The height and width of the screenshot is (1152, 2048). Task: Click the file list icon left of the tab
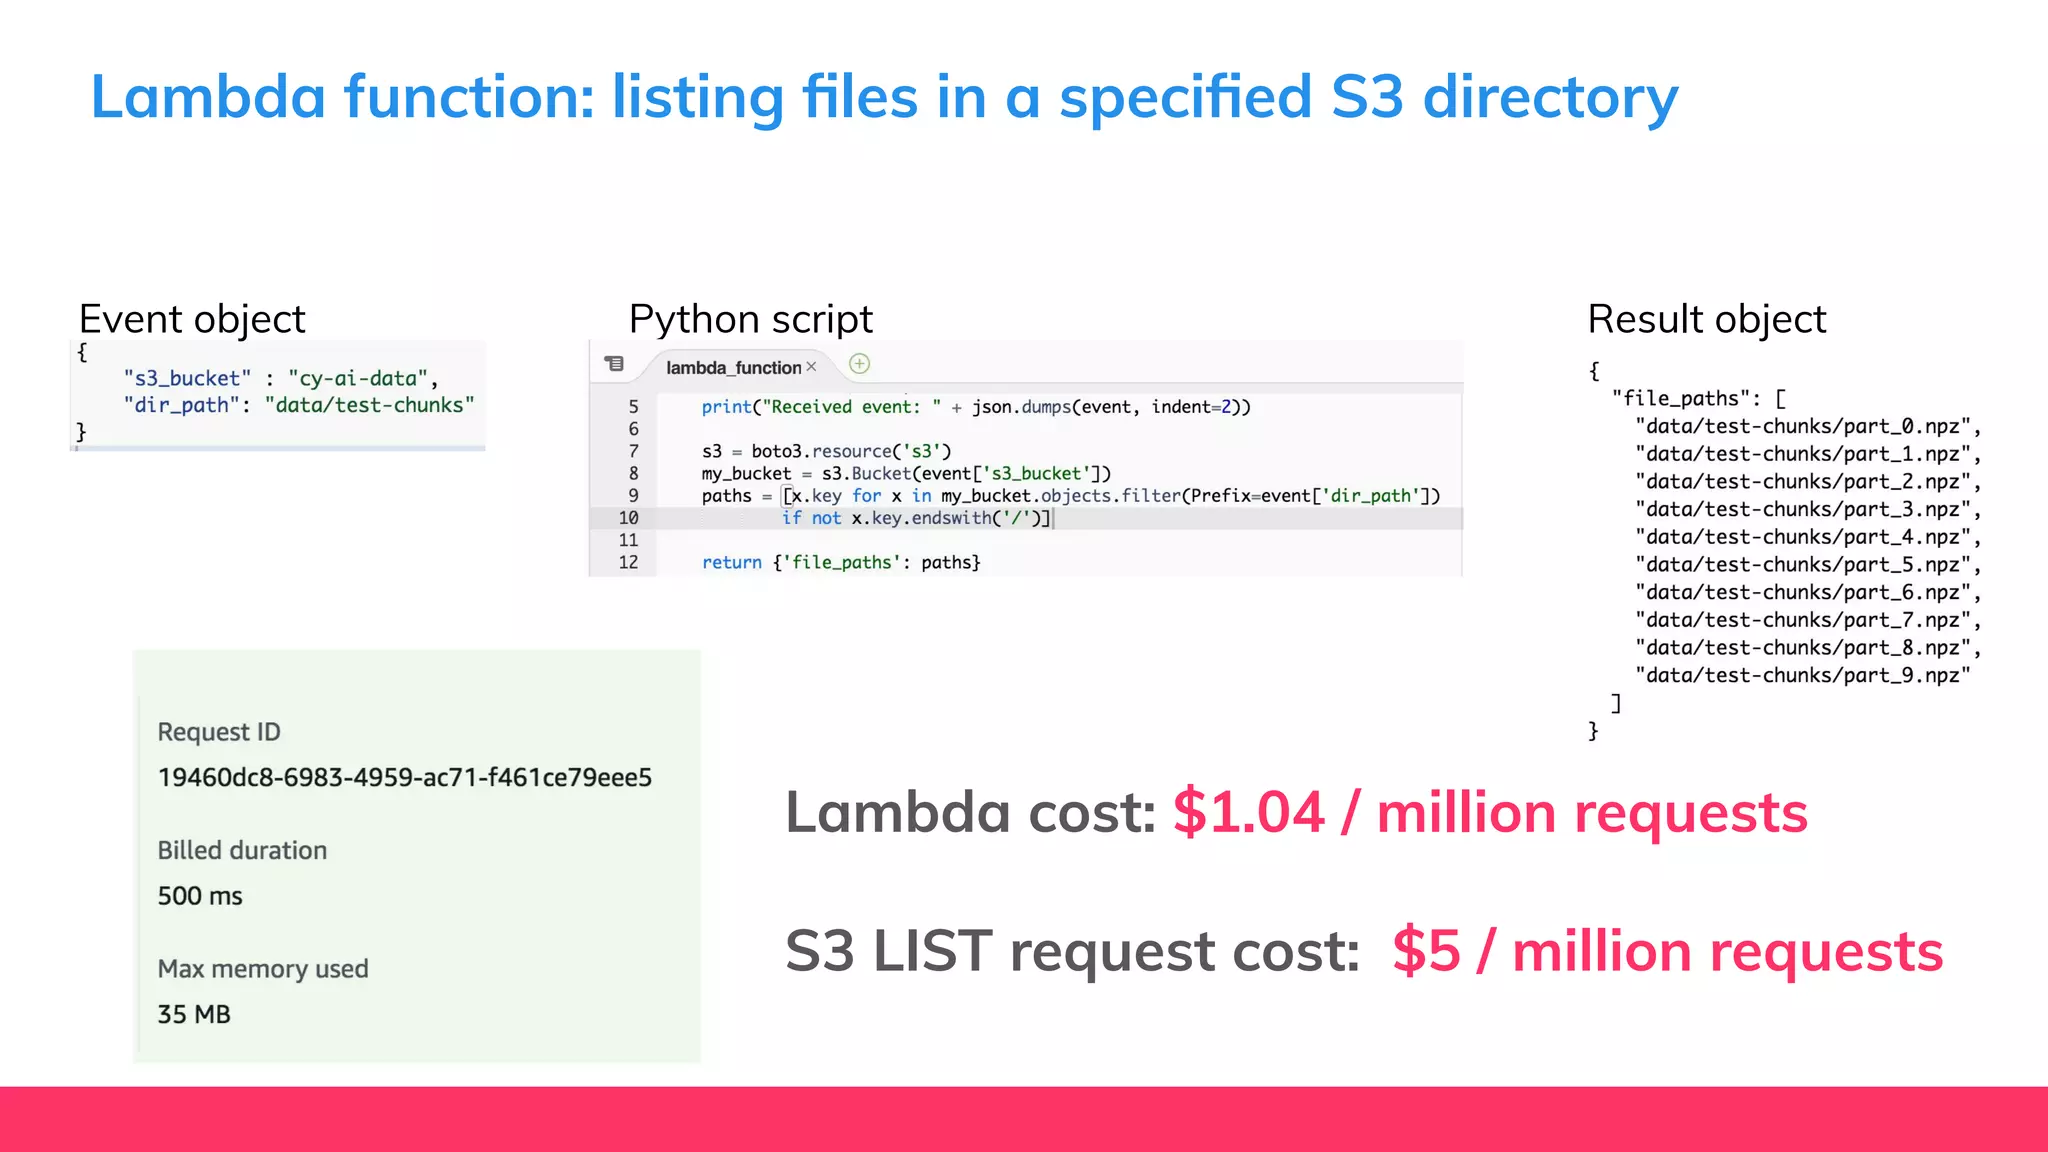(x=614, y=364)
